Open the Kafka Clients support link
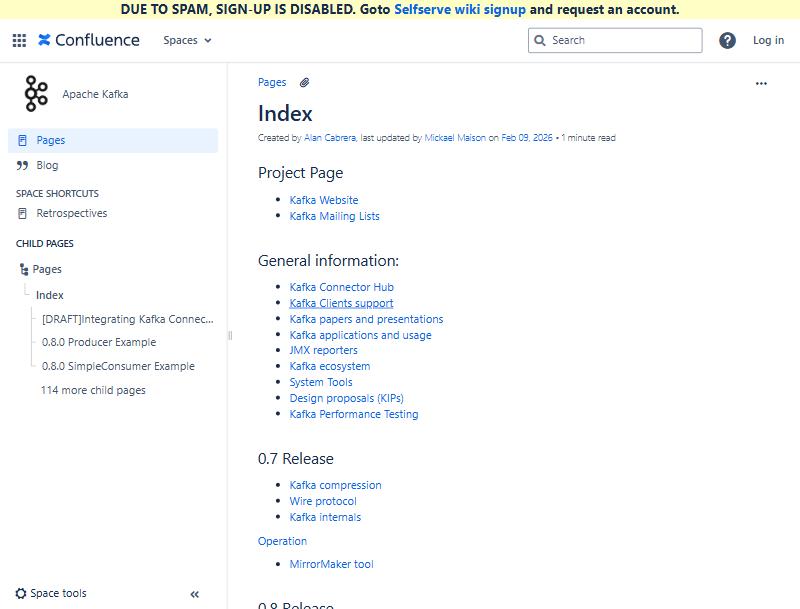 pos(341,303)
